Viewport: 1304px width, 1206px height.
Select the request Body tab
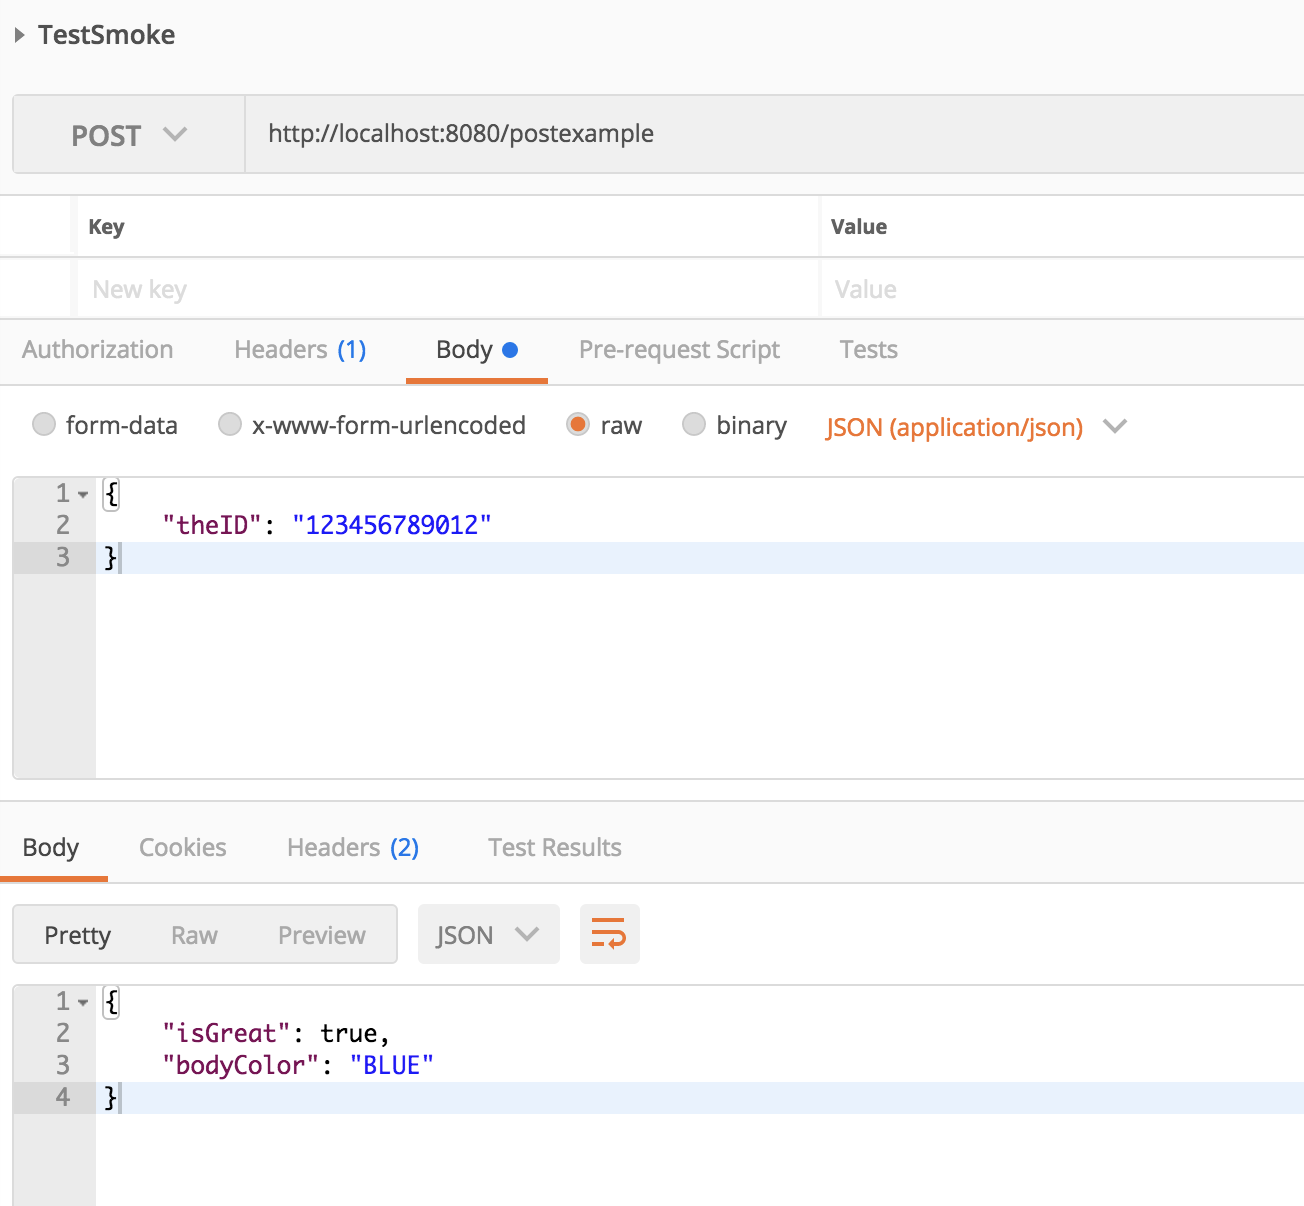coord(477,350)
